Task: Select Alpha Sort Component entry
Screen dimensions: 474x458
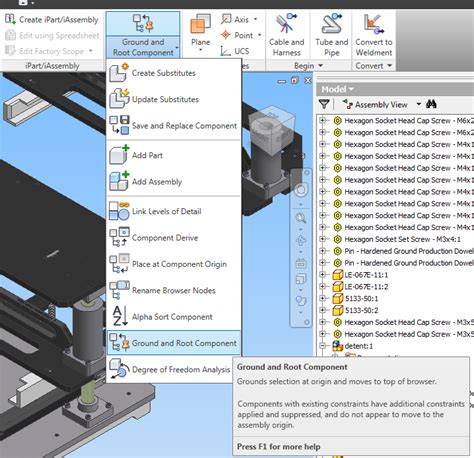Action: [x=173, y=317]
